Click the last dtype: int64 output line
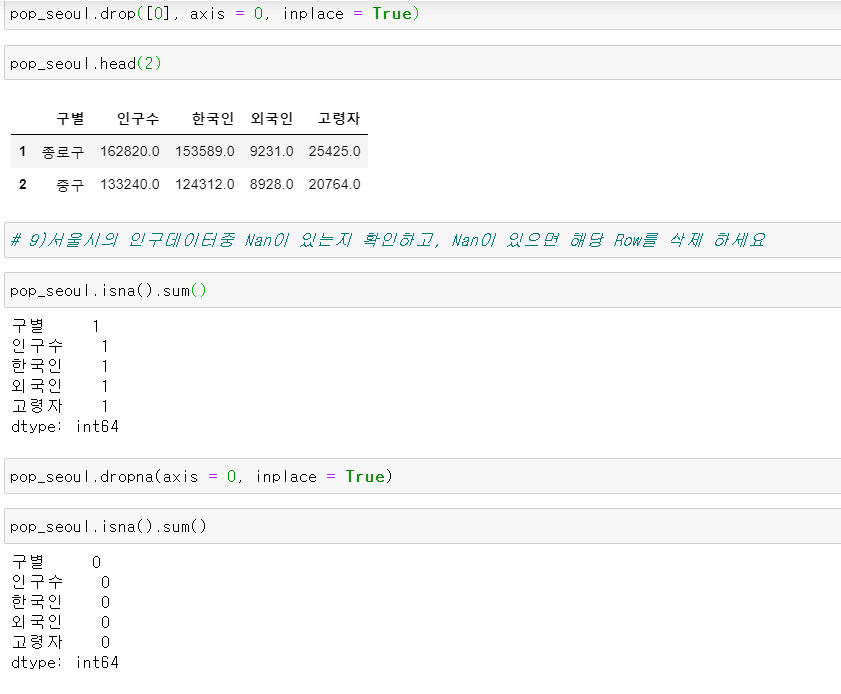This screenshot has height=694, width=841. click(x=65, y=662)
